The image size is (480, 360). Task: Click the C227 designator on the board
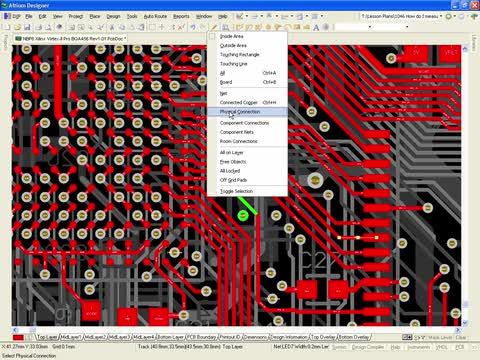pos(319,261)
